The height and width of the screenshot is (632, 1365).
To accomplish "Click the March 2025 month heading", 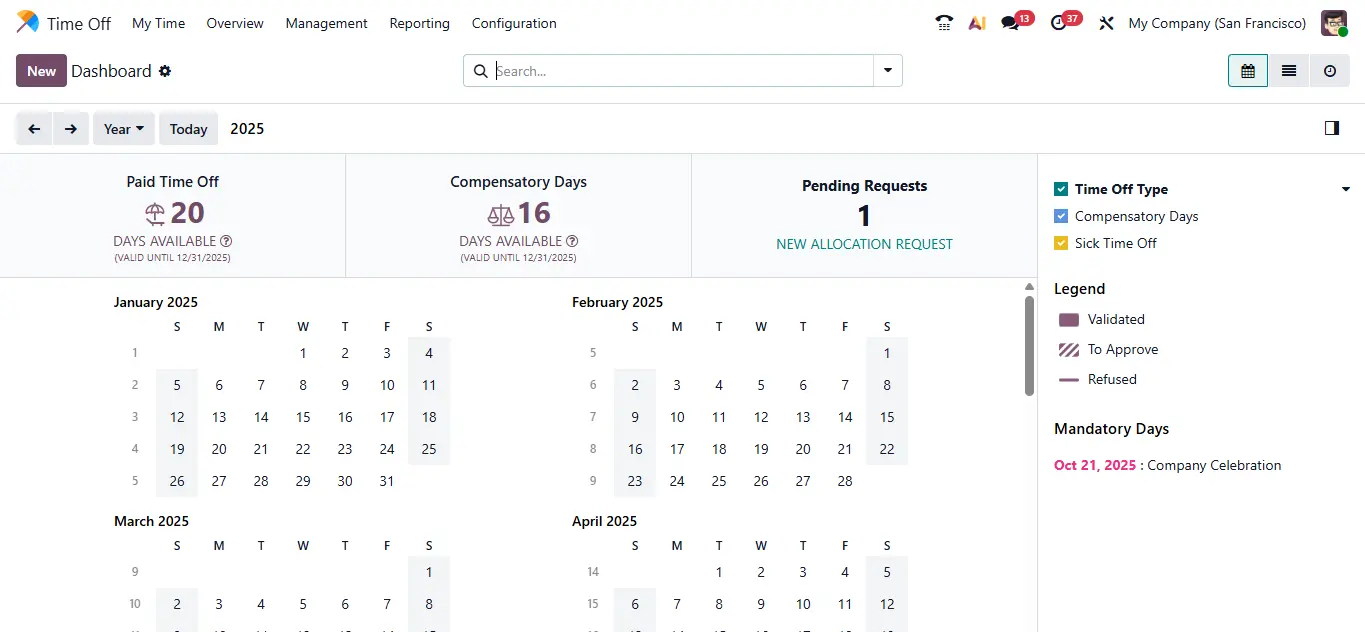I will pyautogui.click(x=151, y=521).
